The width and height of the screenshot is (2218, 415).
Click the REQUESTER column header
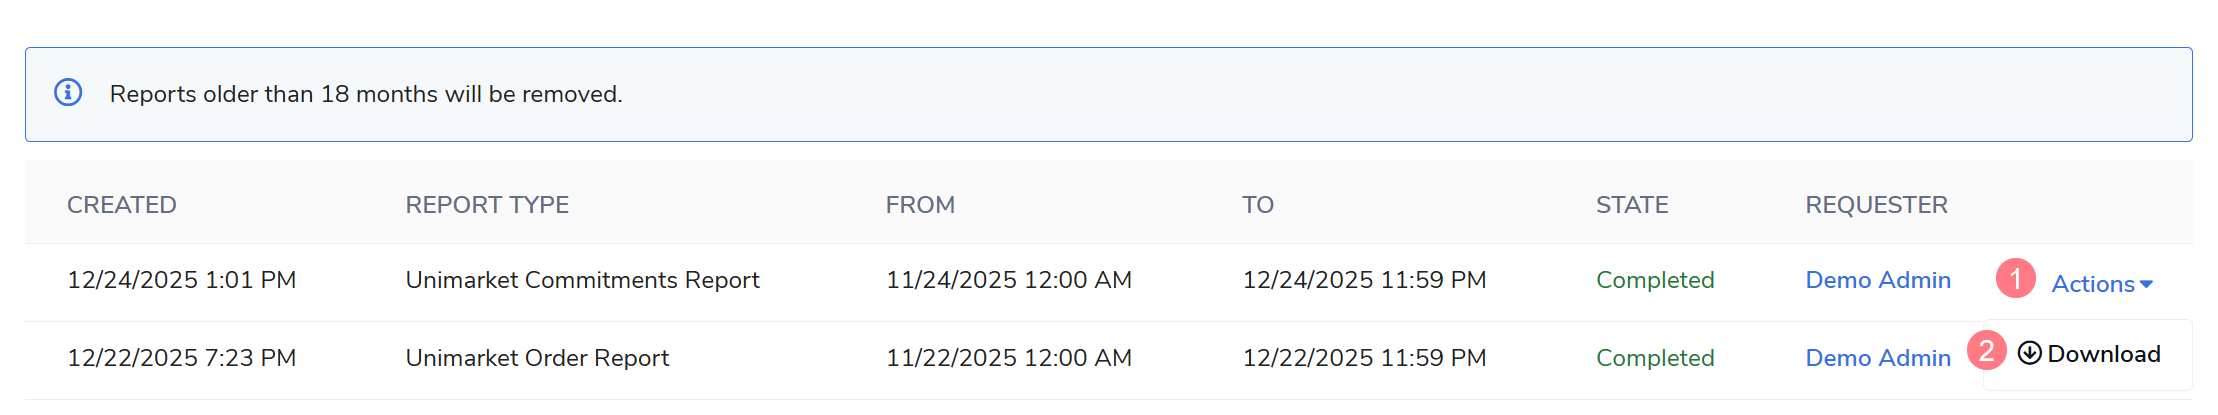[1876, 205]
